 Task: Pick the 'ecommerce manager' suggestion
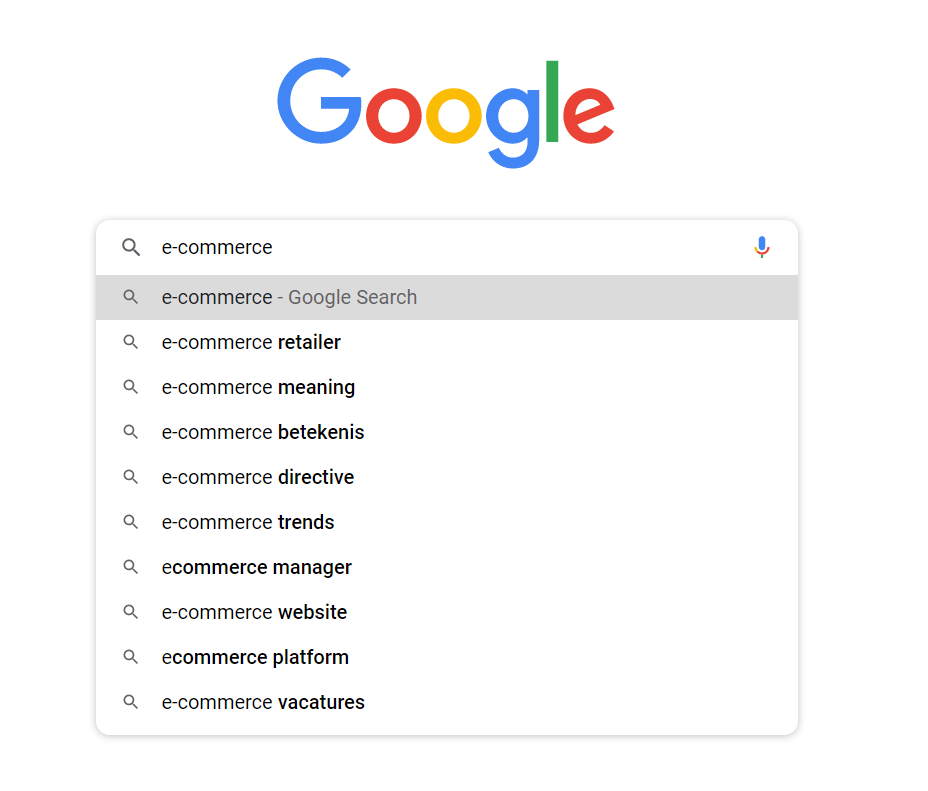257,567
